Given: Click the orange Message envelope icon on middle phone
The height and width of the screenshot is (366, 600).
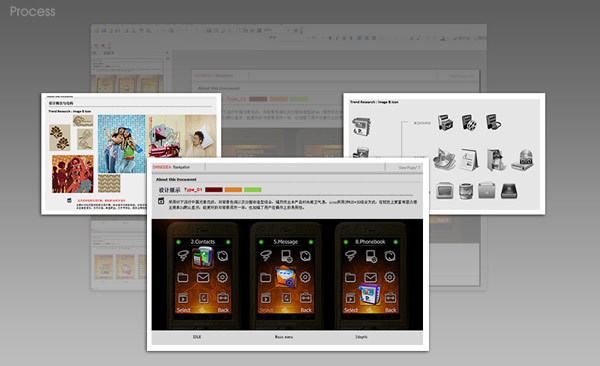Looking at the screenshot, I should 285,277.
